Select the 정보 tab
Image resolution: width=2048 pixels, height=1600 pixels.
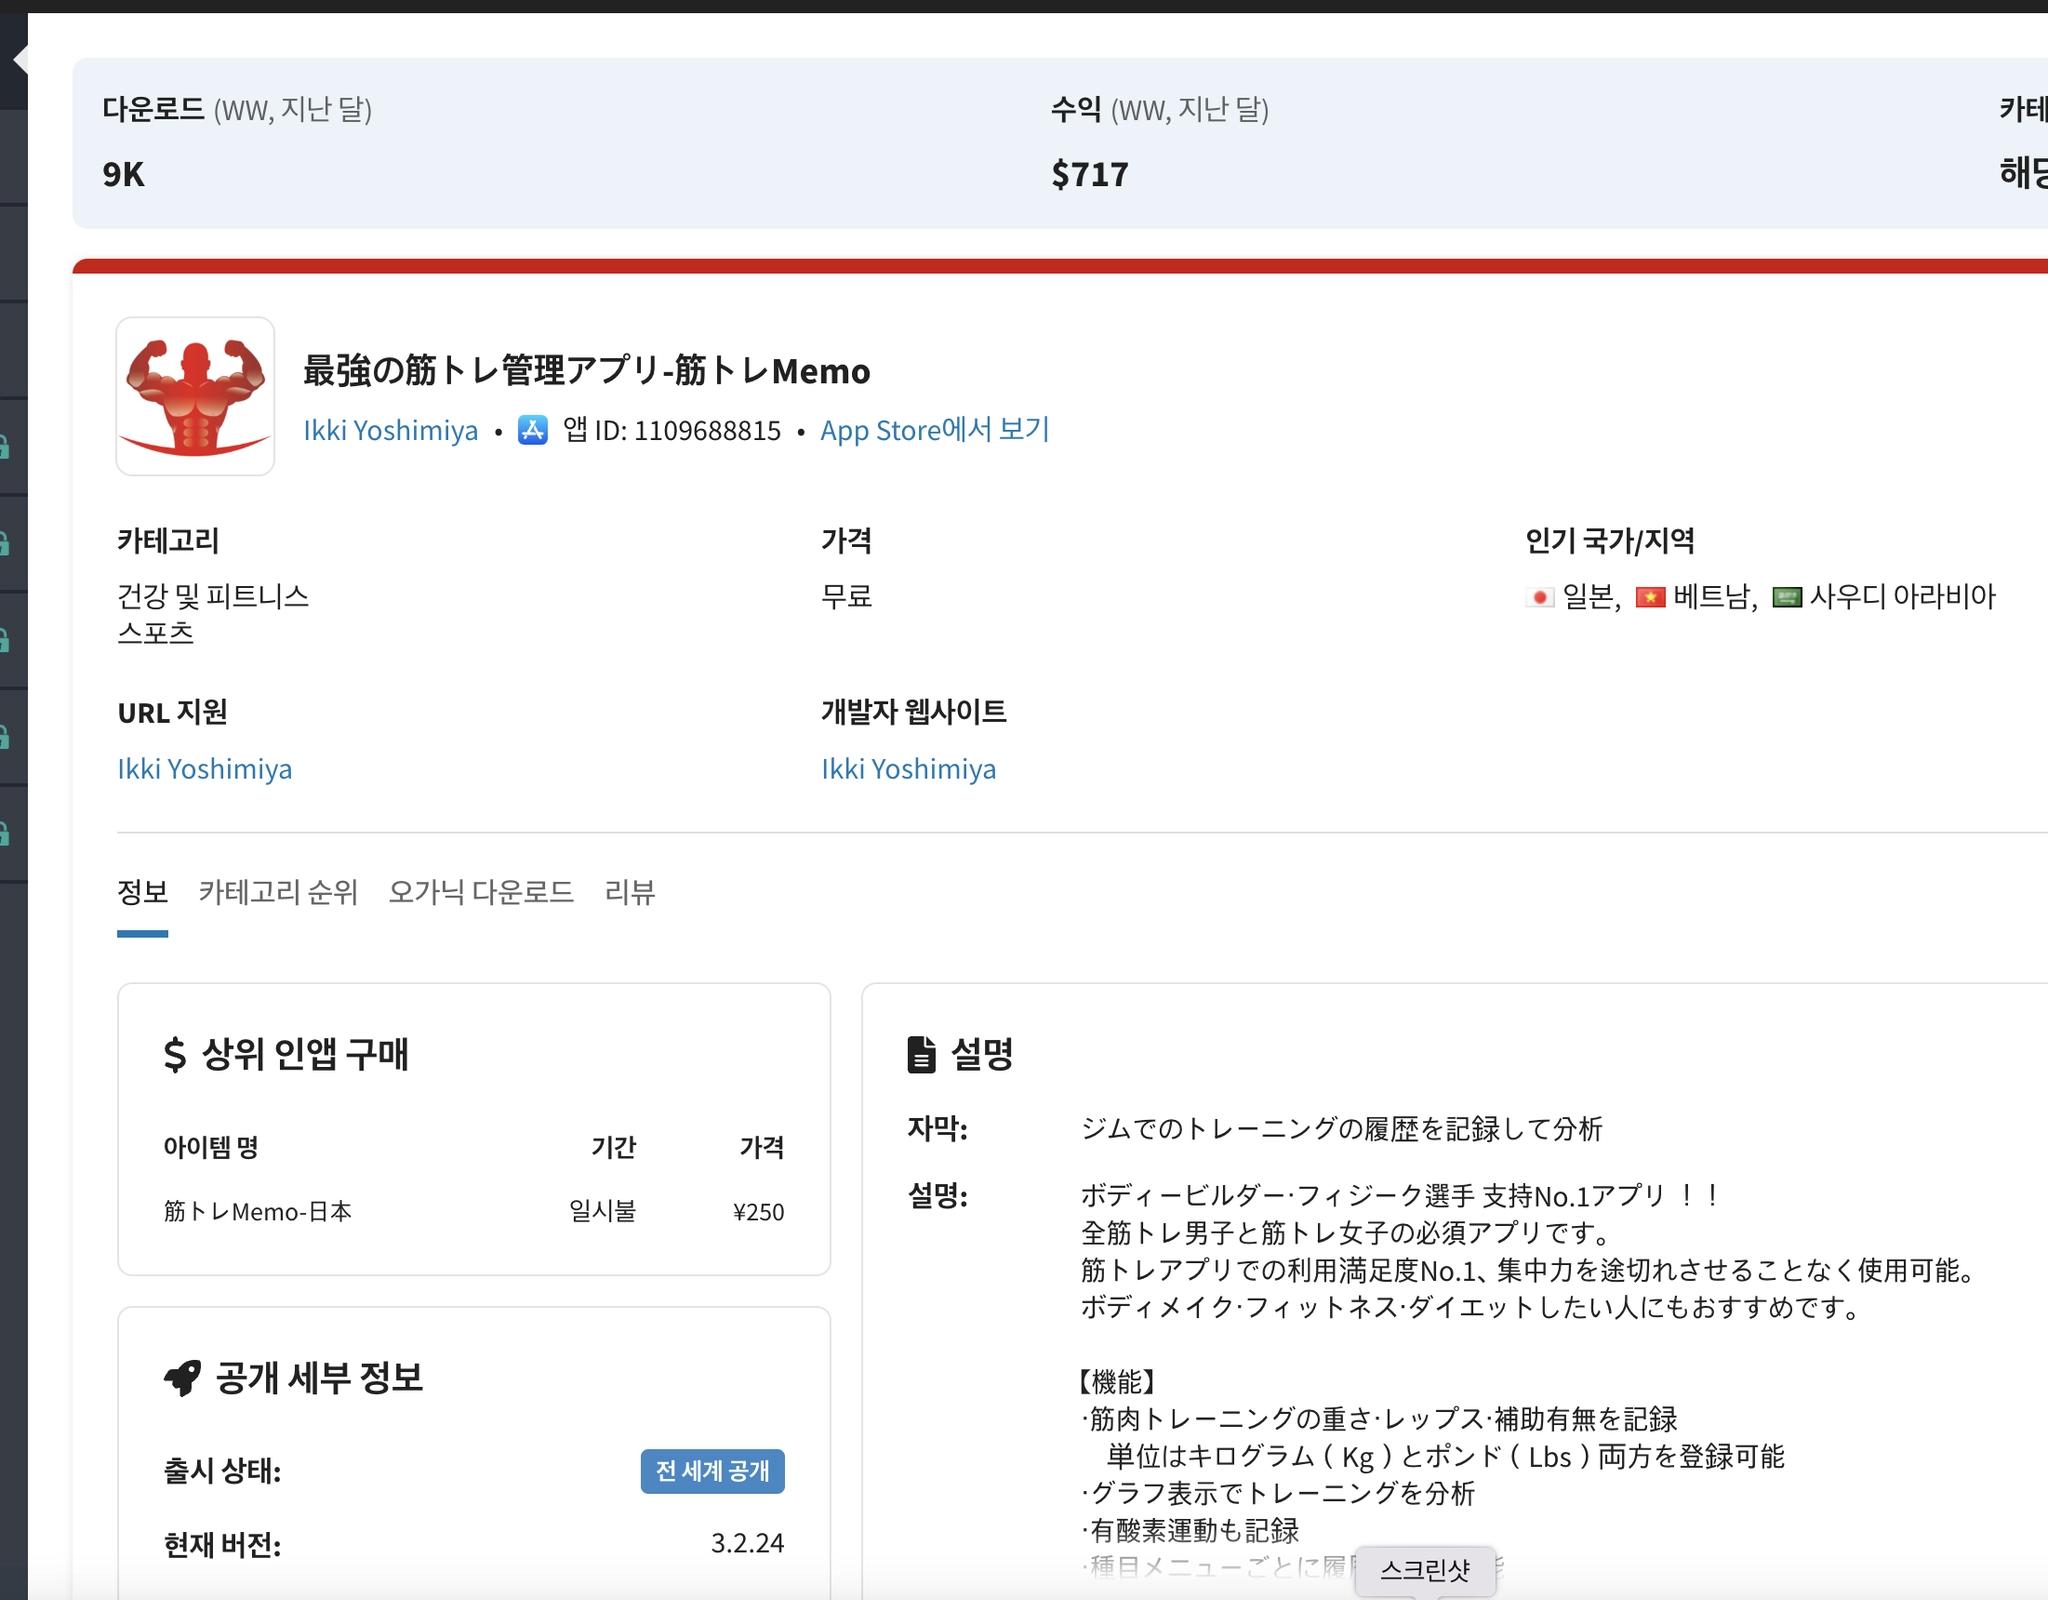tap(142, 892)
